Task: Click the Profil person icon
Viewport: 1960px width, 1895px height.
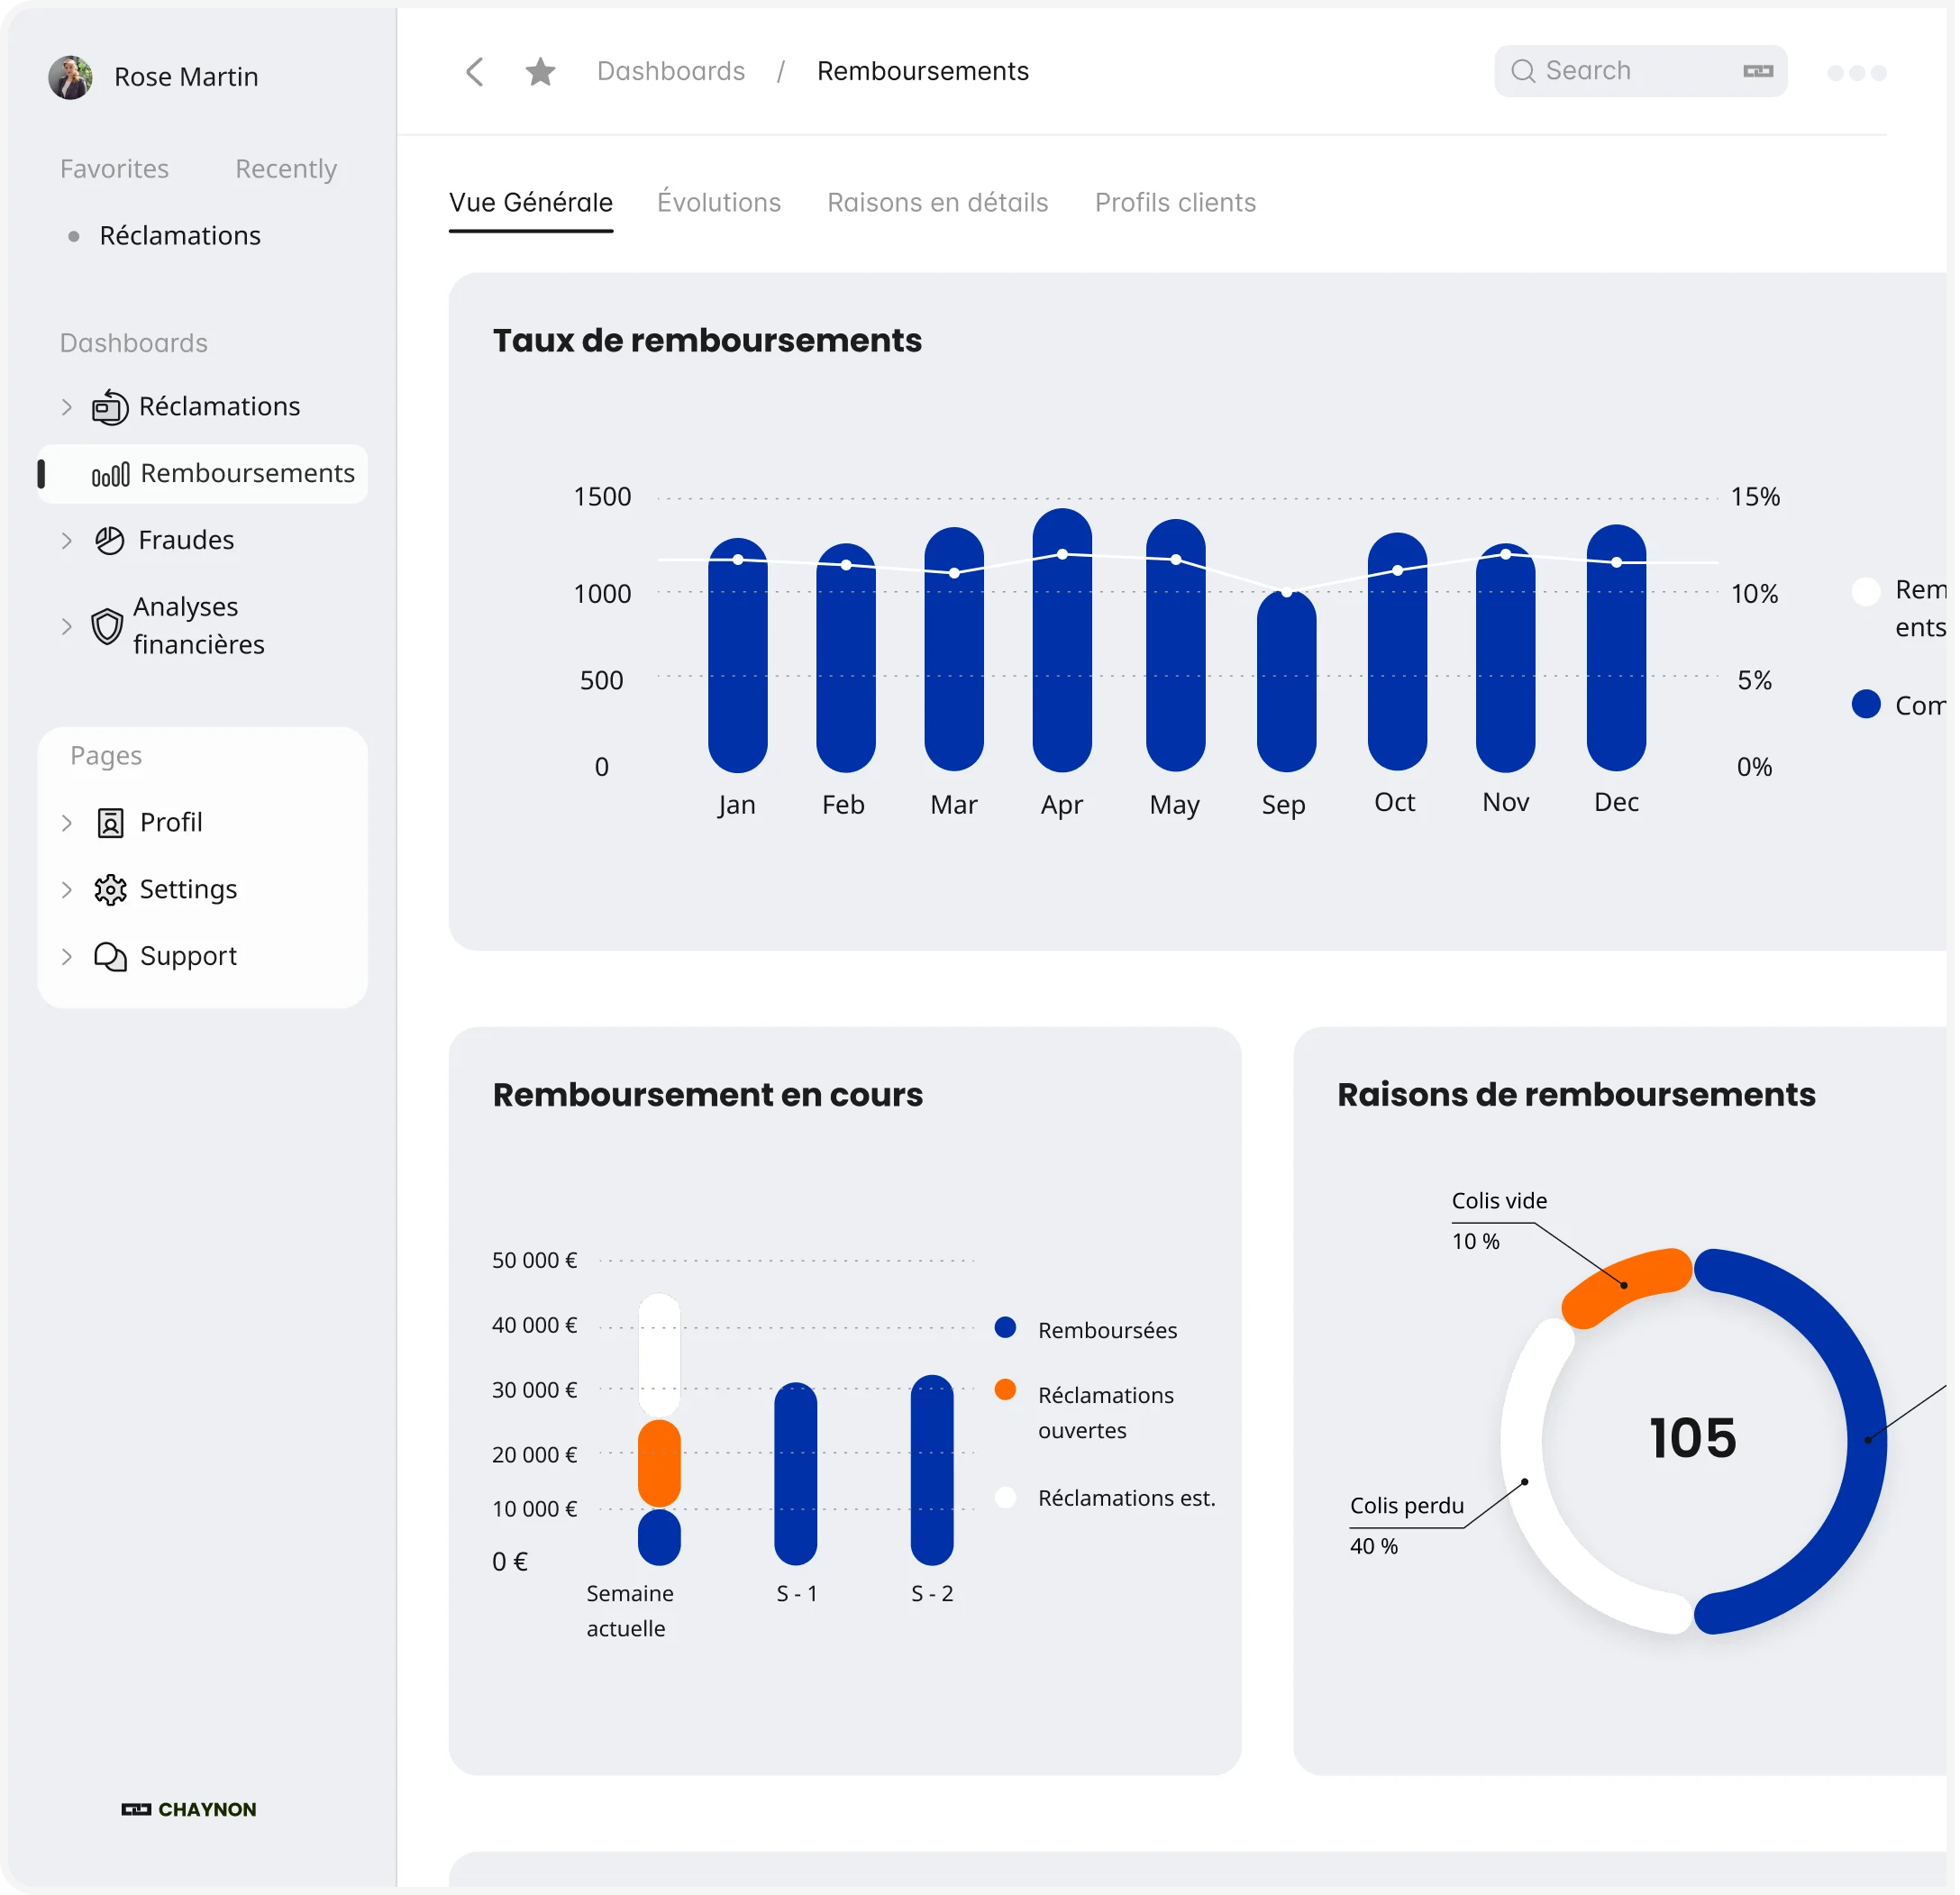Action: coord(110,823)
